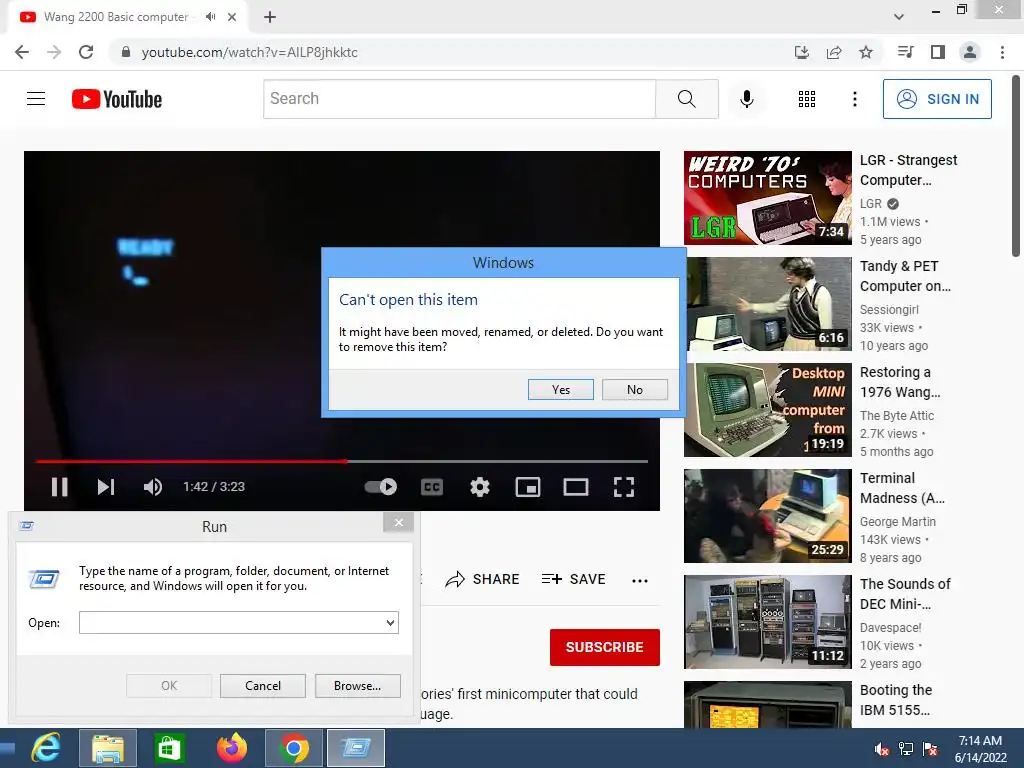This screenshot has height=768, width=1024.
Task: Open more actions ellipsis below video
Action: tap(640, 580)
